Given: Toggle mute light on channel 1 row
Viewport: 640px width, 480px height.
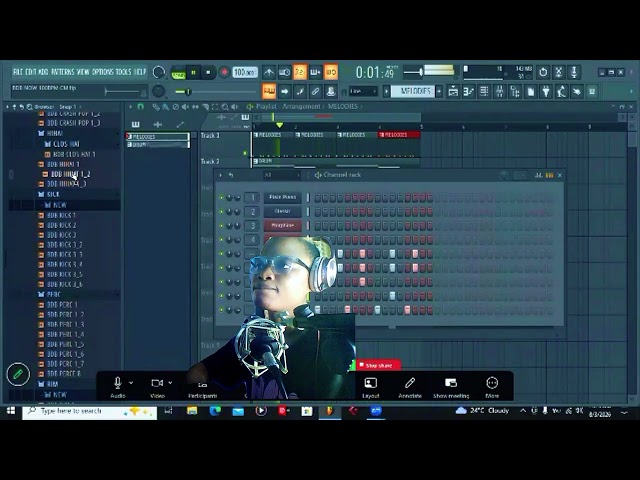Looking at the screenshot, I should 222,198.
